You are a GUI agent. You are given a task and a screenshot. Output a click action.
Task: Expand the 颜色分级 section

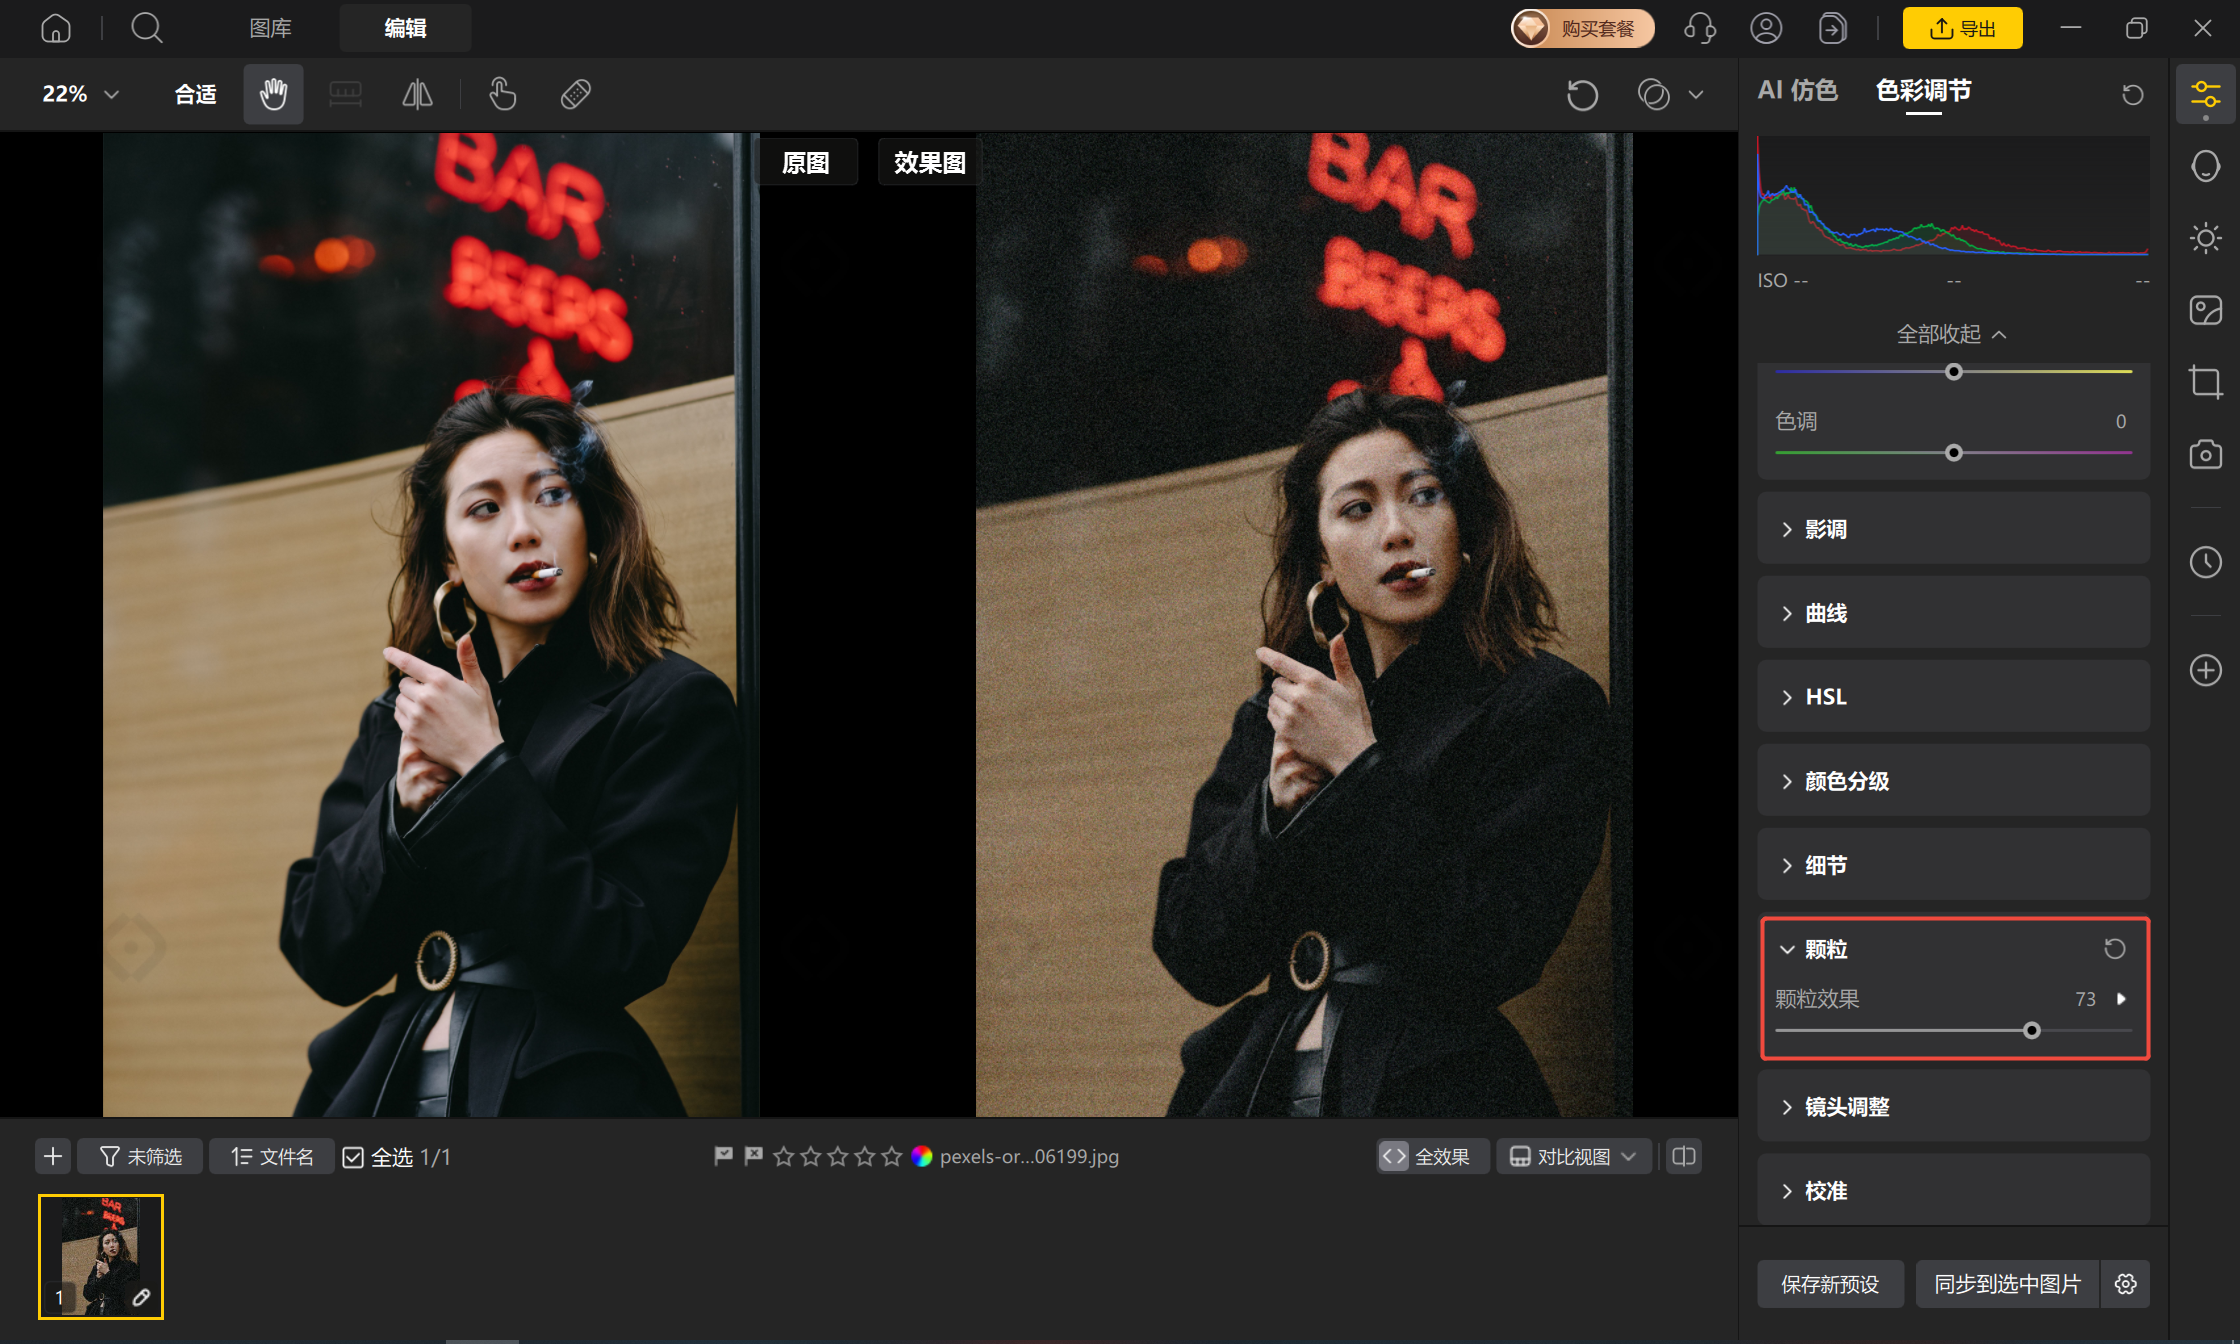(x=1953, y=781)
